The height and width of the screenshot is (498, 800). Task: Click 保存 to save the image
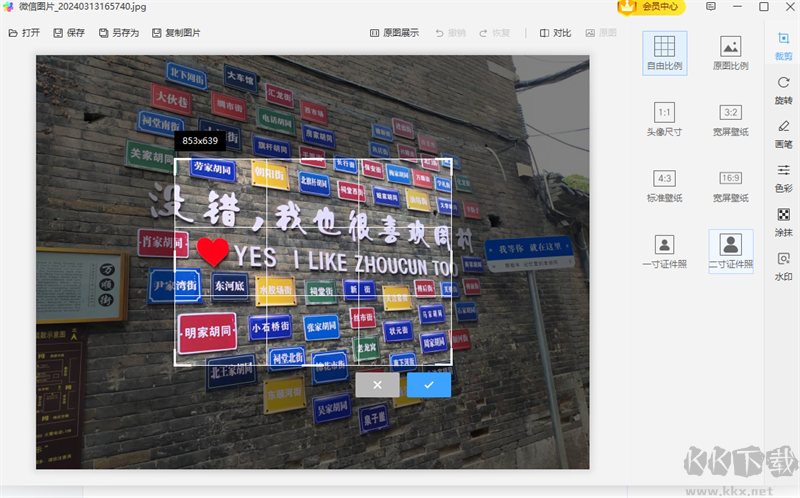pos(68,33)
